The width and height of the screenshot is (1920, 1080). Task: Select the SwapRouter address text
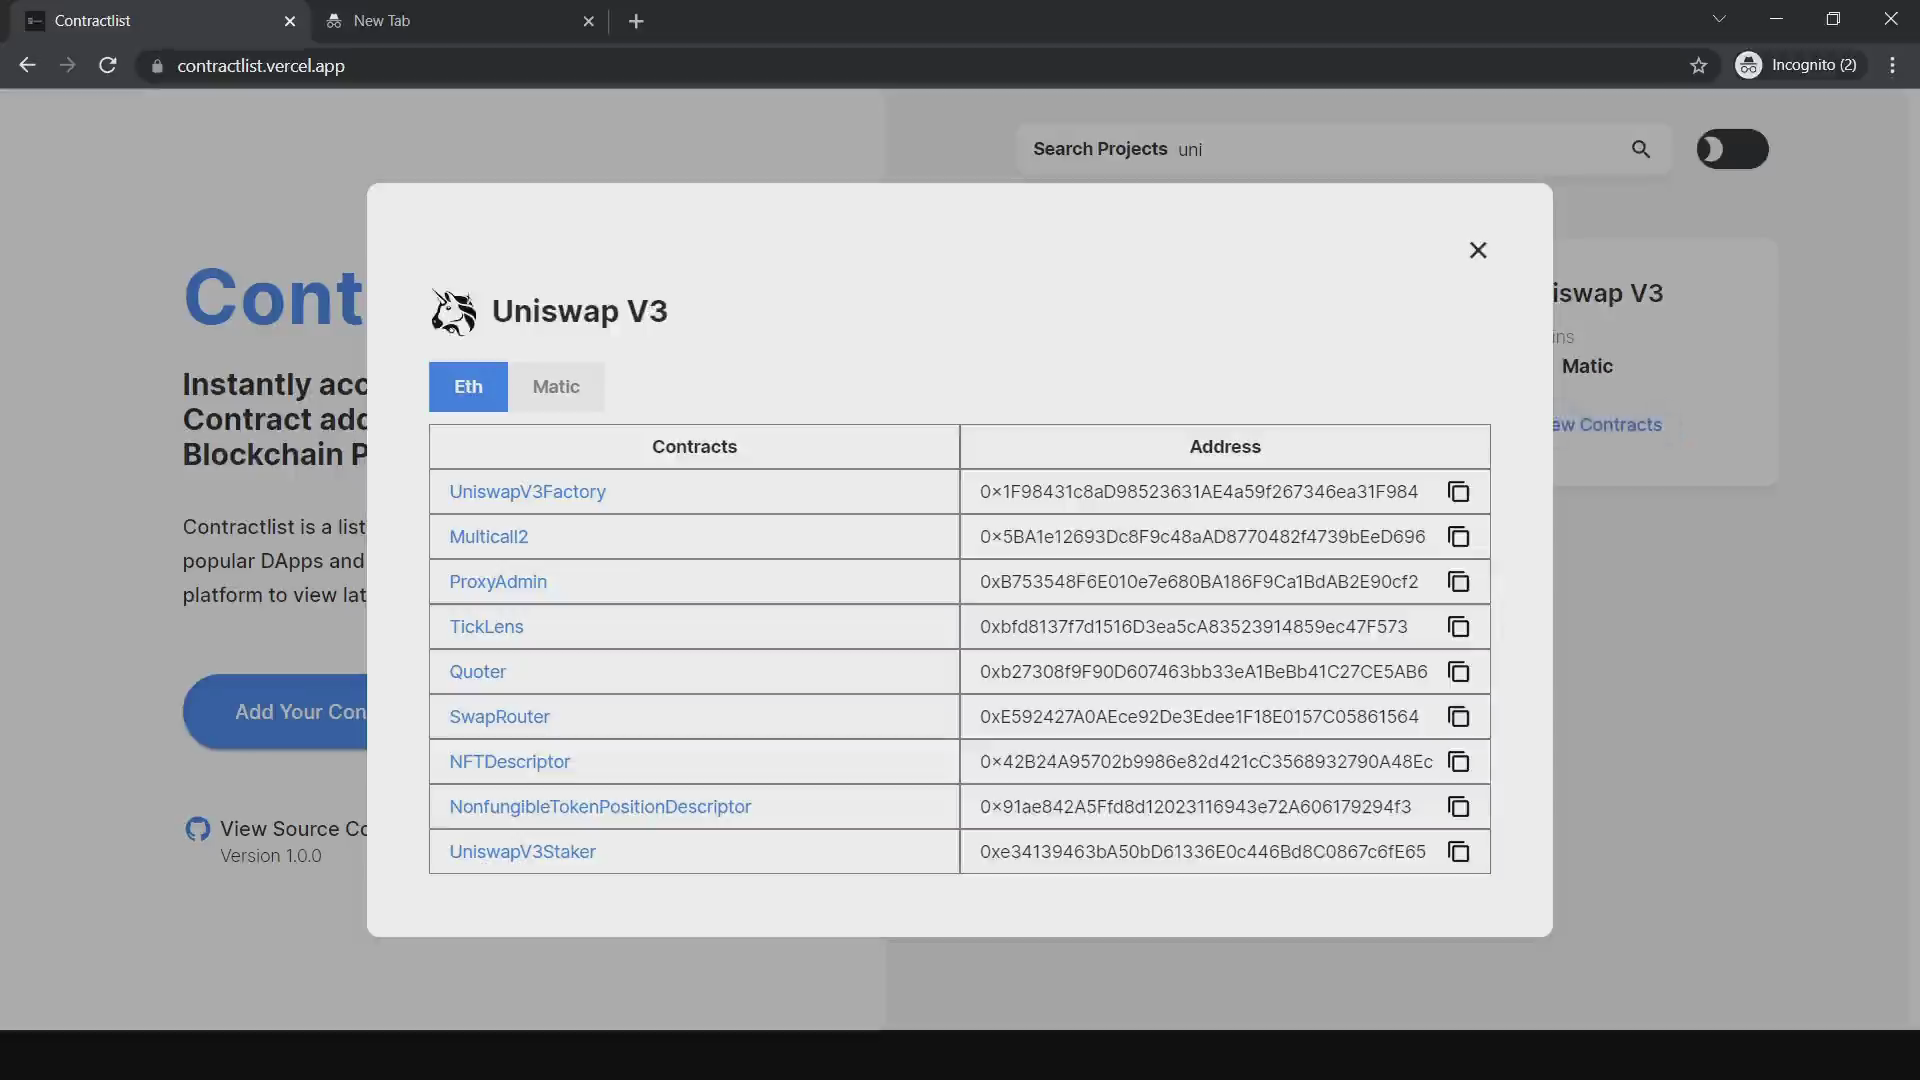[1199, 717]
